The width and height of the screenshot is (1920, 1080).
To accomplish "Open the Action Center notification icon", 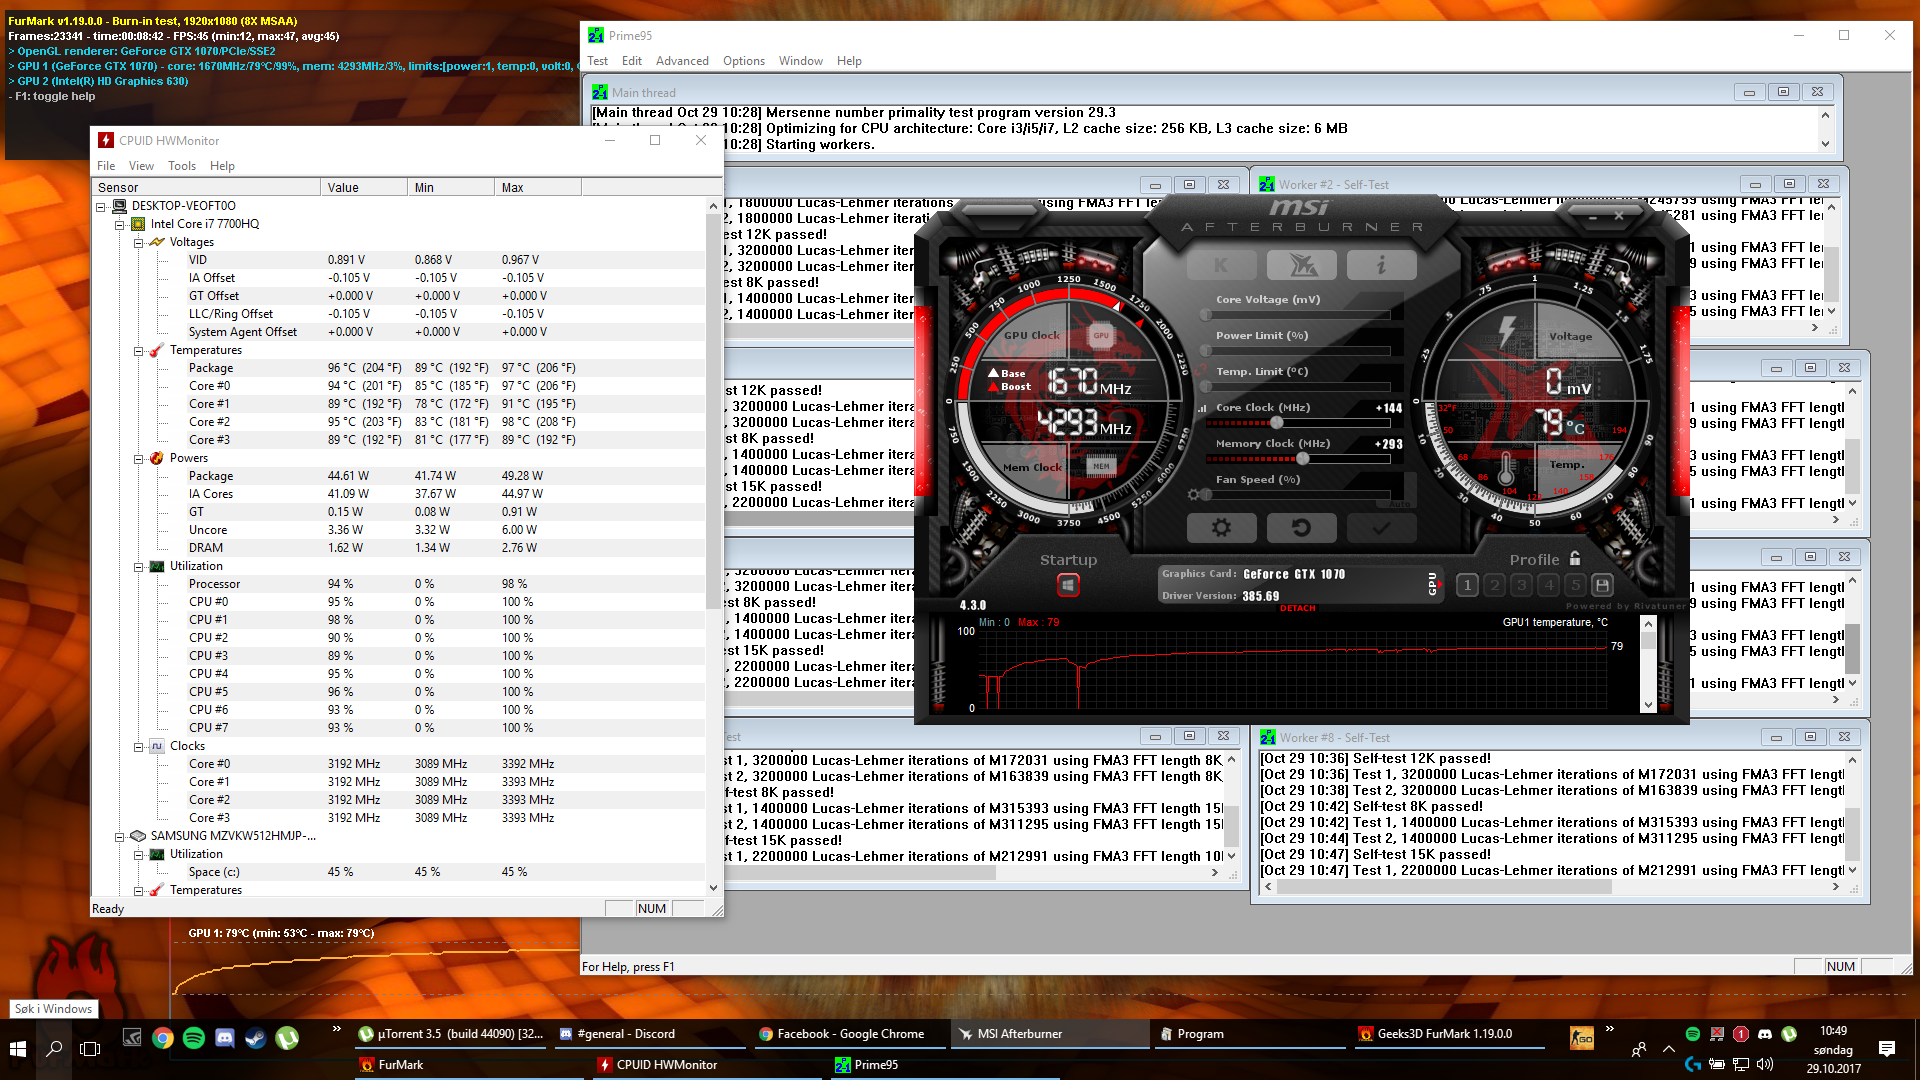I will tap(1887, 1049).
